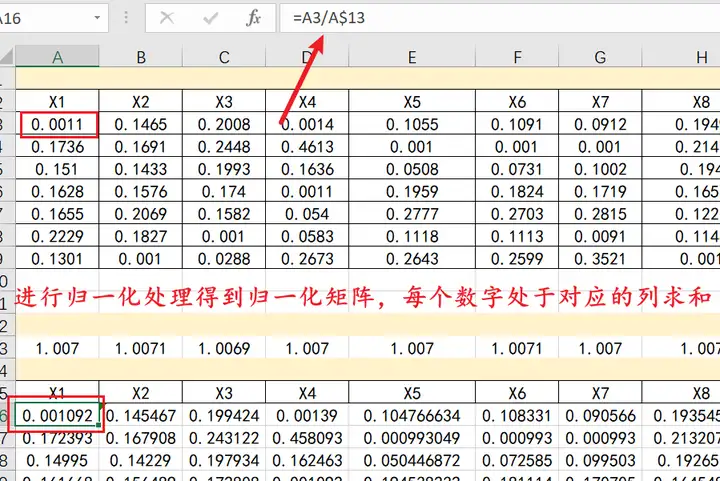Click cell C17 containing 0.243122

pyautogui.click(x=224, y=438)
